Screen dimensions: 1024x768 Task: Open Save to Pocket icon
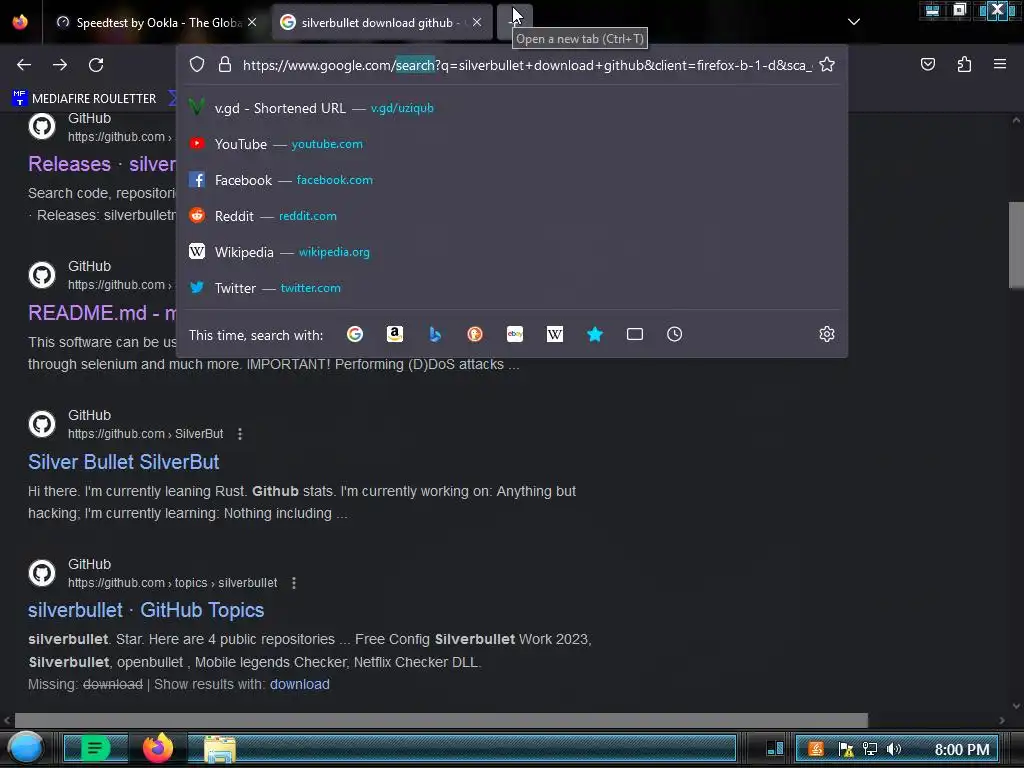[x=927, y=64]
